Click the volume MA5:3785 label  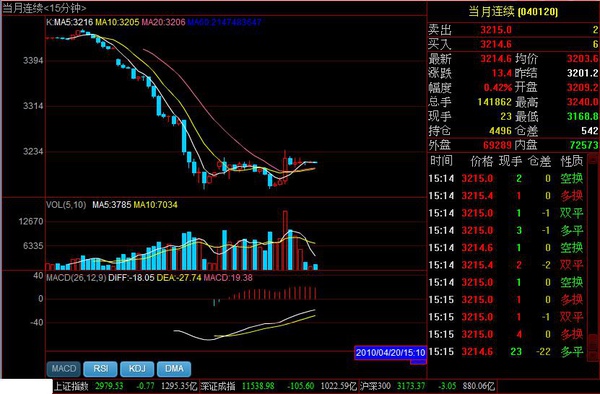(111, 205)
